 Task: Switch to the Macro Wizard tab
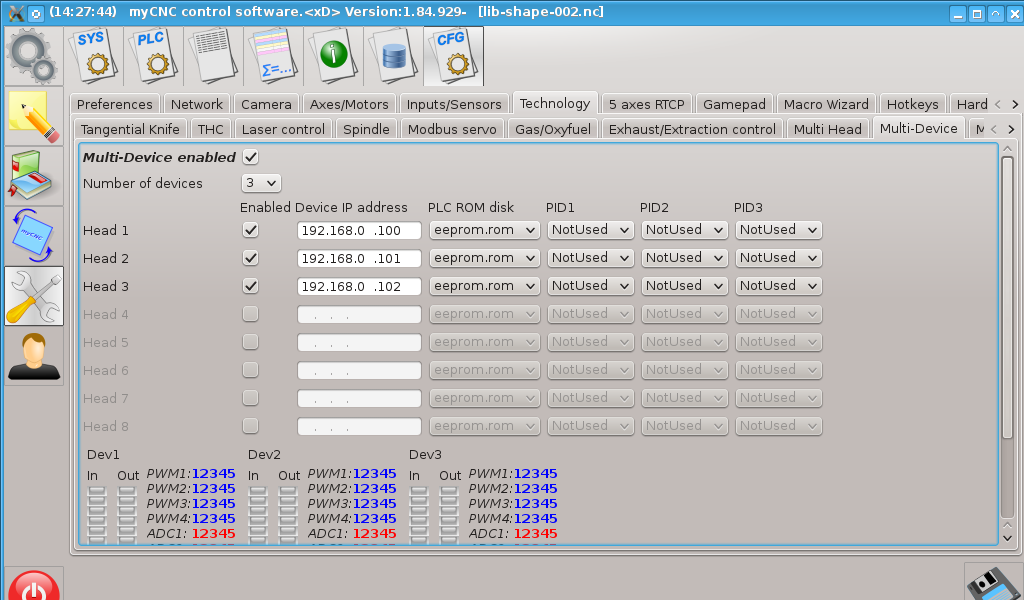coord(825,104)
